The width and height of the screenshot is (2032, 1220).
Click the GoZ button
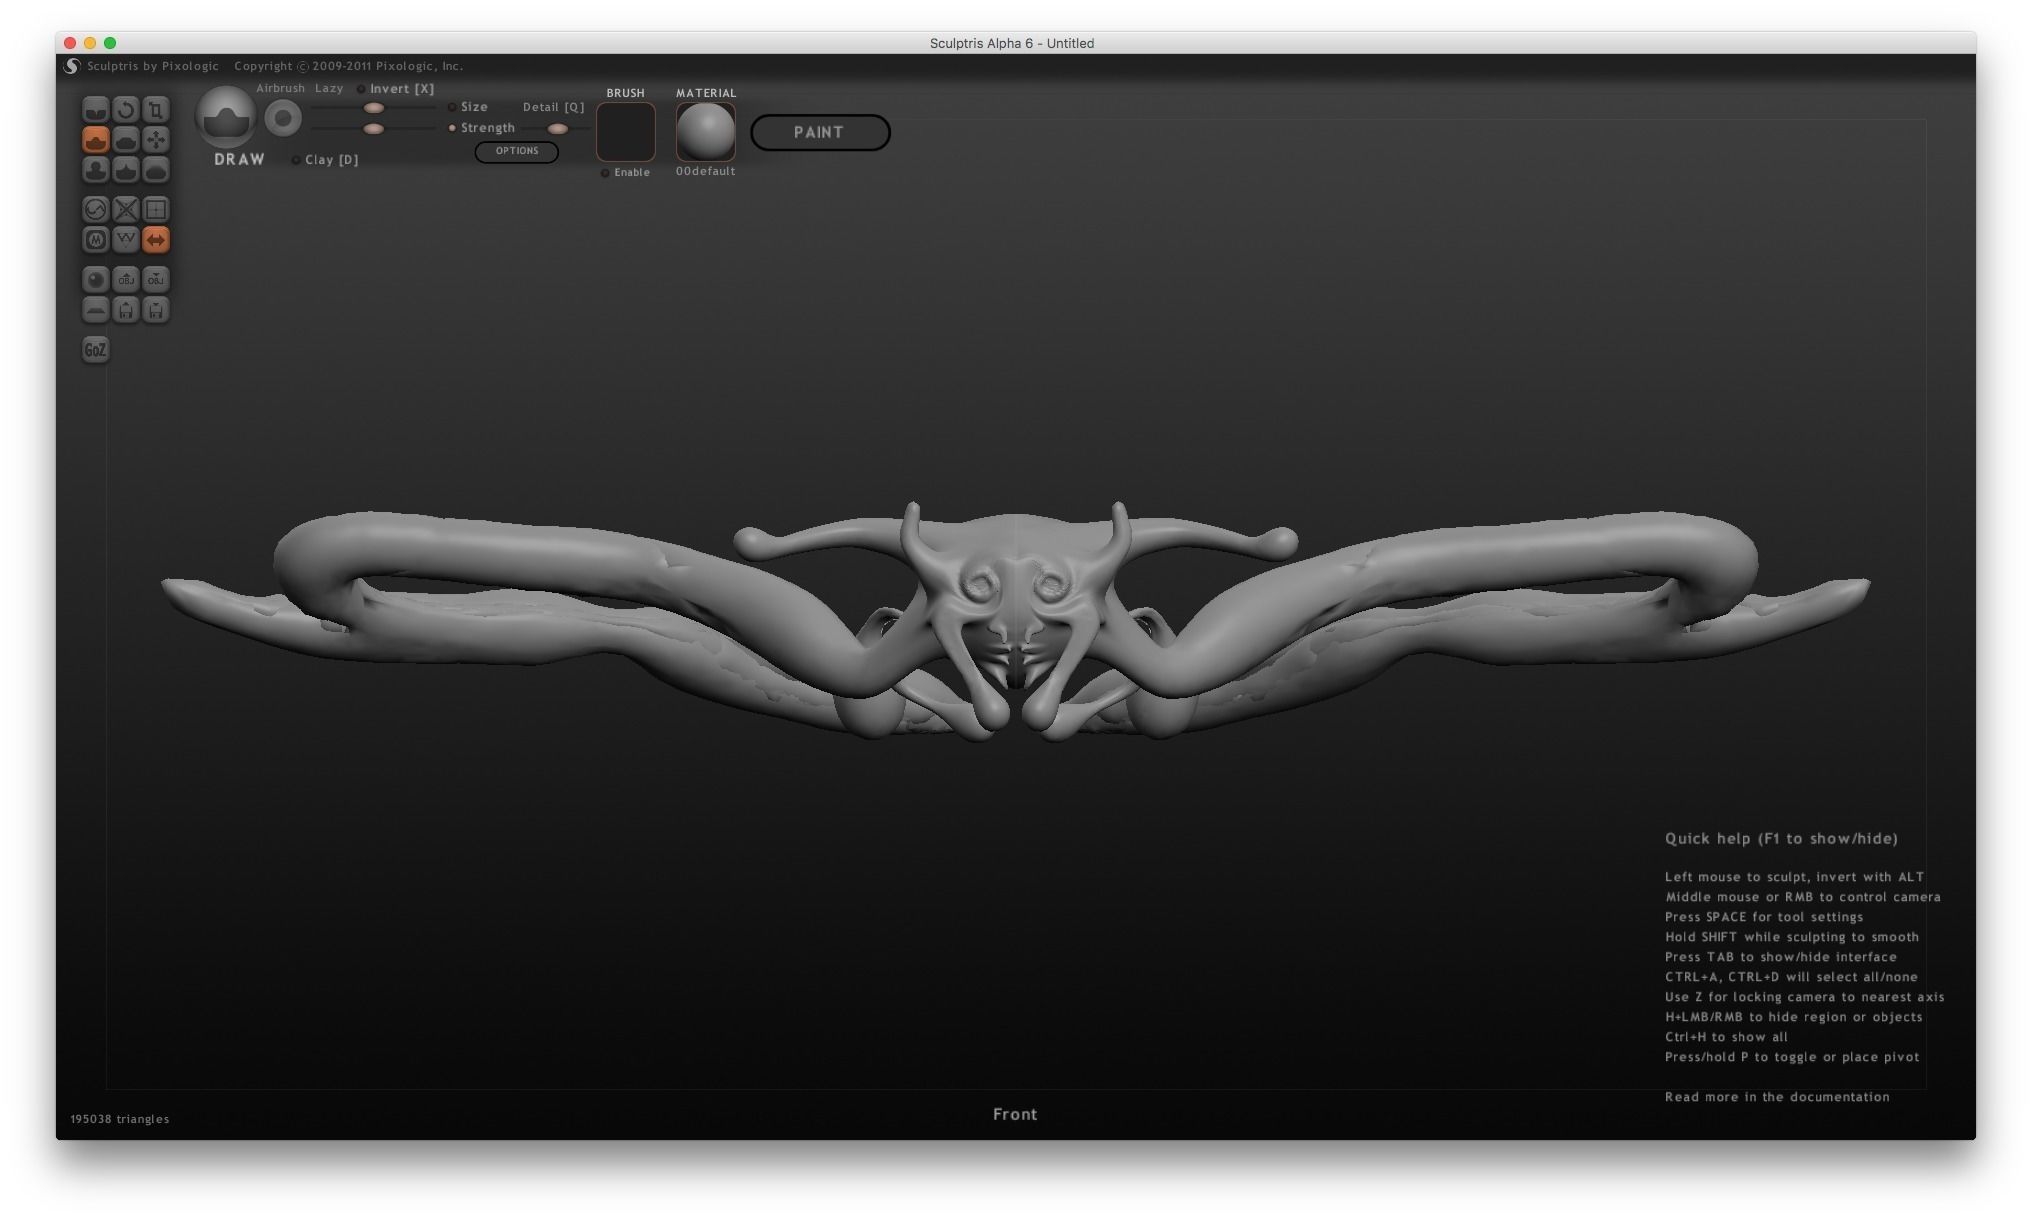pyautogui.click(x=95, y=349)
